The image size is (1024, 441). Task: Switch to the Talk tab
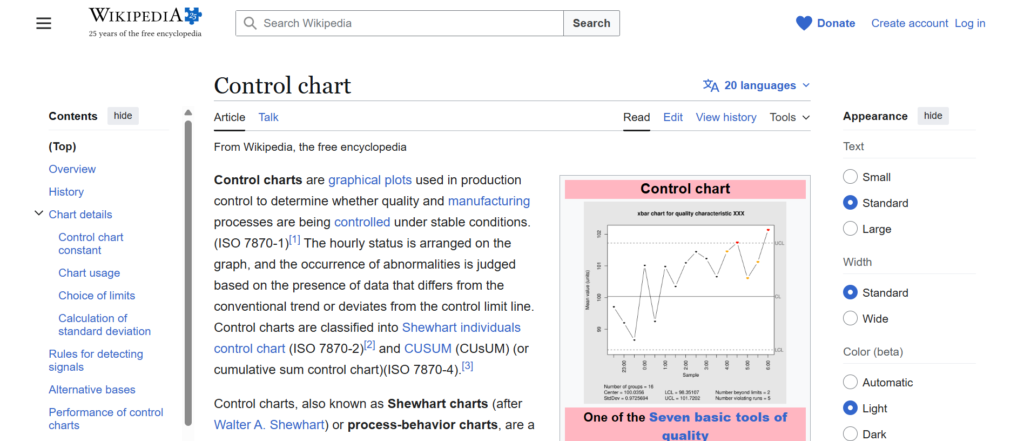point(268,117)
